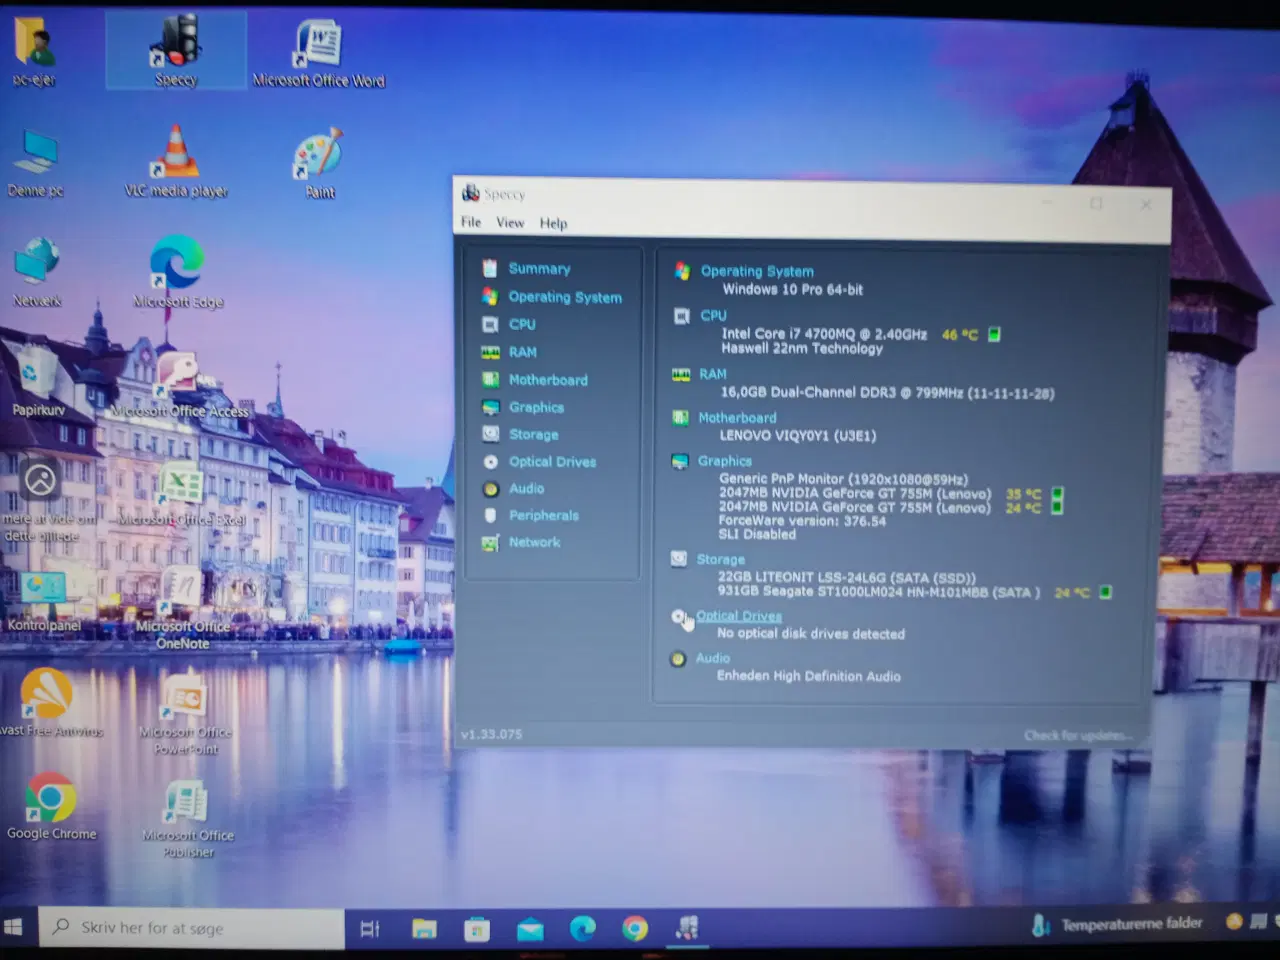The height and width of the screenshot is (960, 1280).
Task: Open Microsoft Office Publisher shortcut
Action: (x=187, y=820)
